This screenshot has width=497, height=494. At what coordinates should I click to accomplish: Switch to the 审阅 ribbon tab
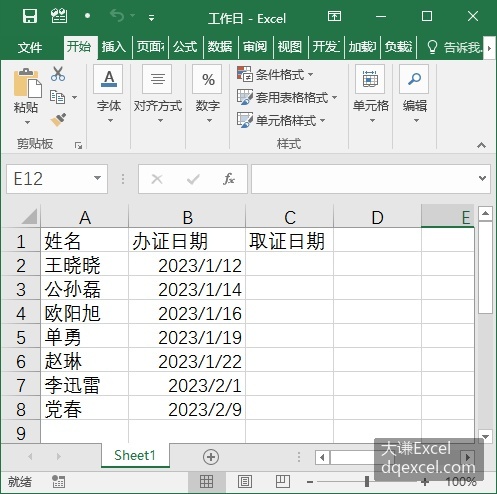255,47
